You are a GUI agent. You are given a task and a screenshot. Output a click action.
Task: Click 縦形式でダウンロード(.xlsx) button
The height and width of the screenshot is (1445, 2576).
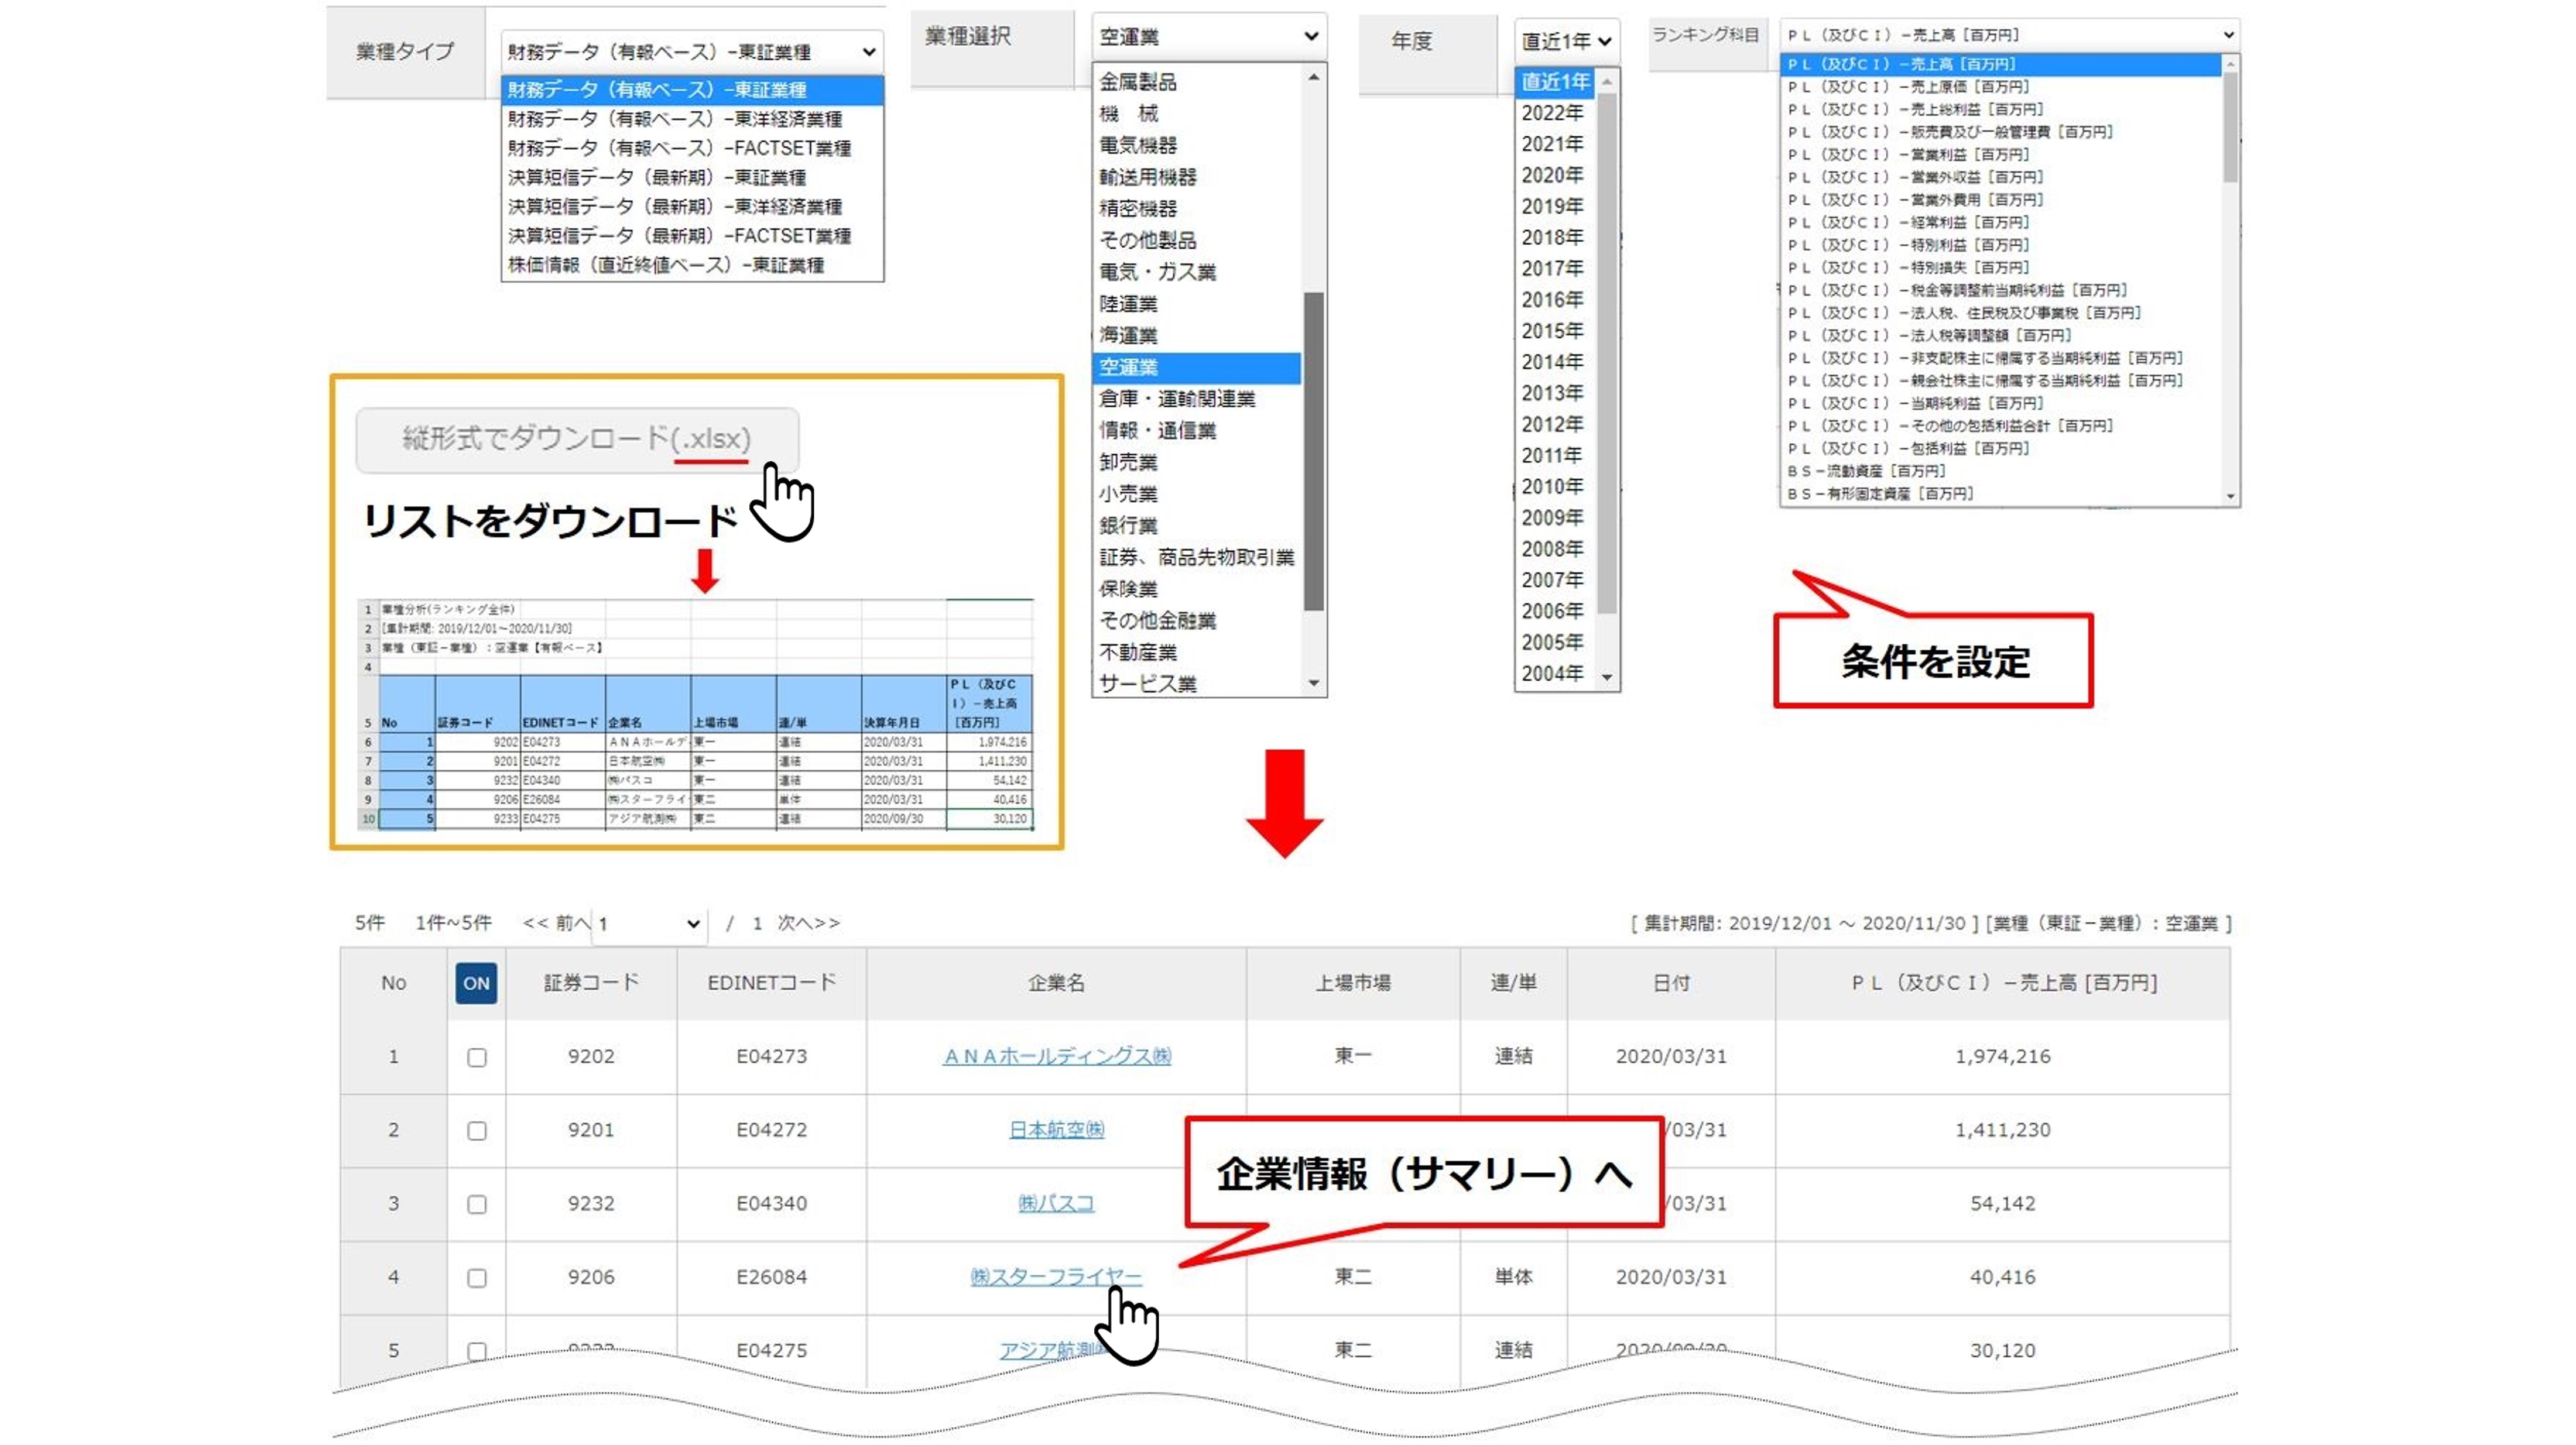(577, 439)
